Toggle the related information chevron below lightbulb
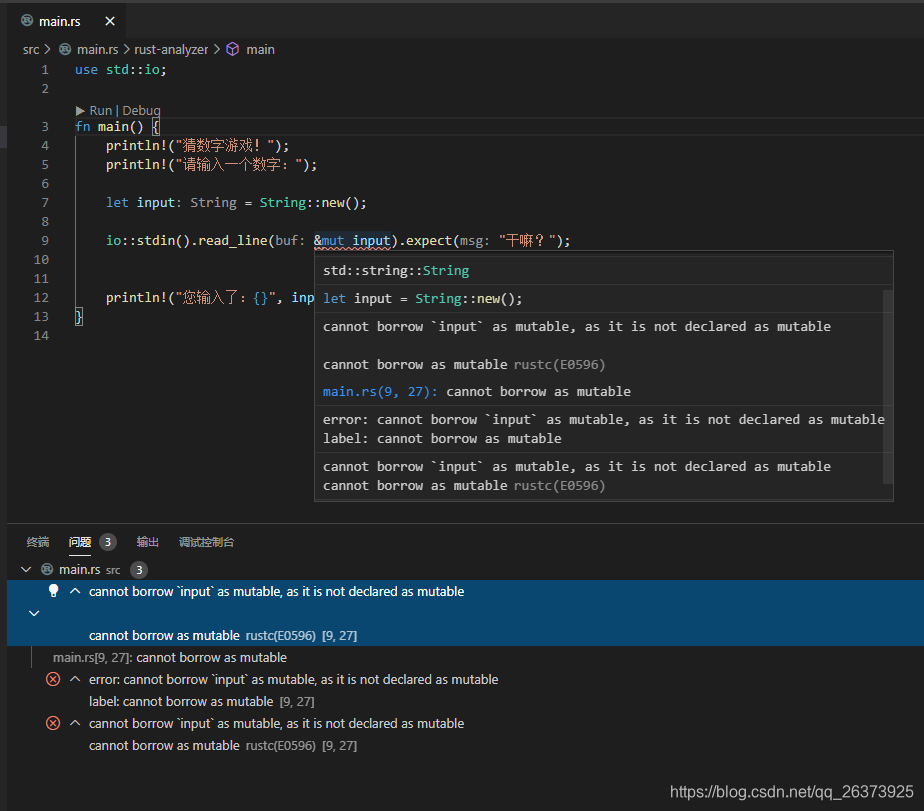The width and height of the screenshot is (924, 811). point(34,614)
